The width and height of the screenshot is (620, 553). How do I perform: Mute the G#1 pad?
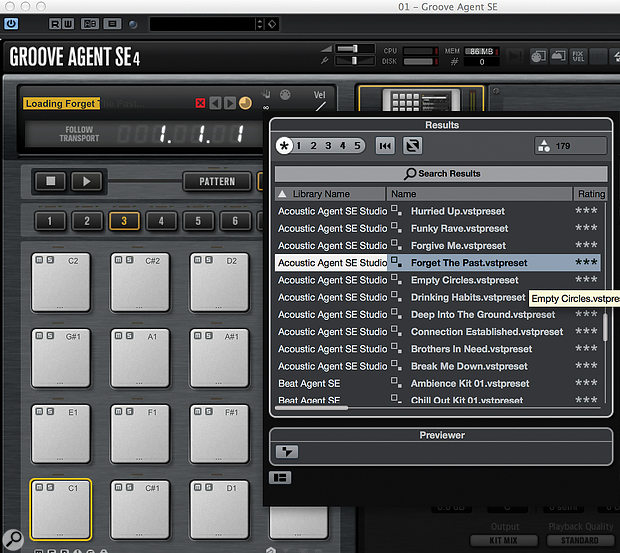(39, 336)
